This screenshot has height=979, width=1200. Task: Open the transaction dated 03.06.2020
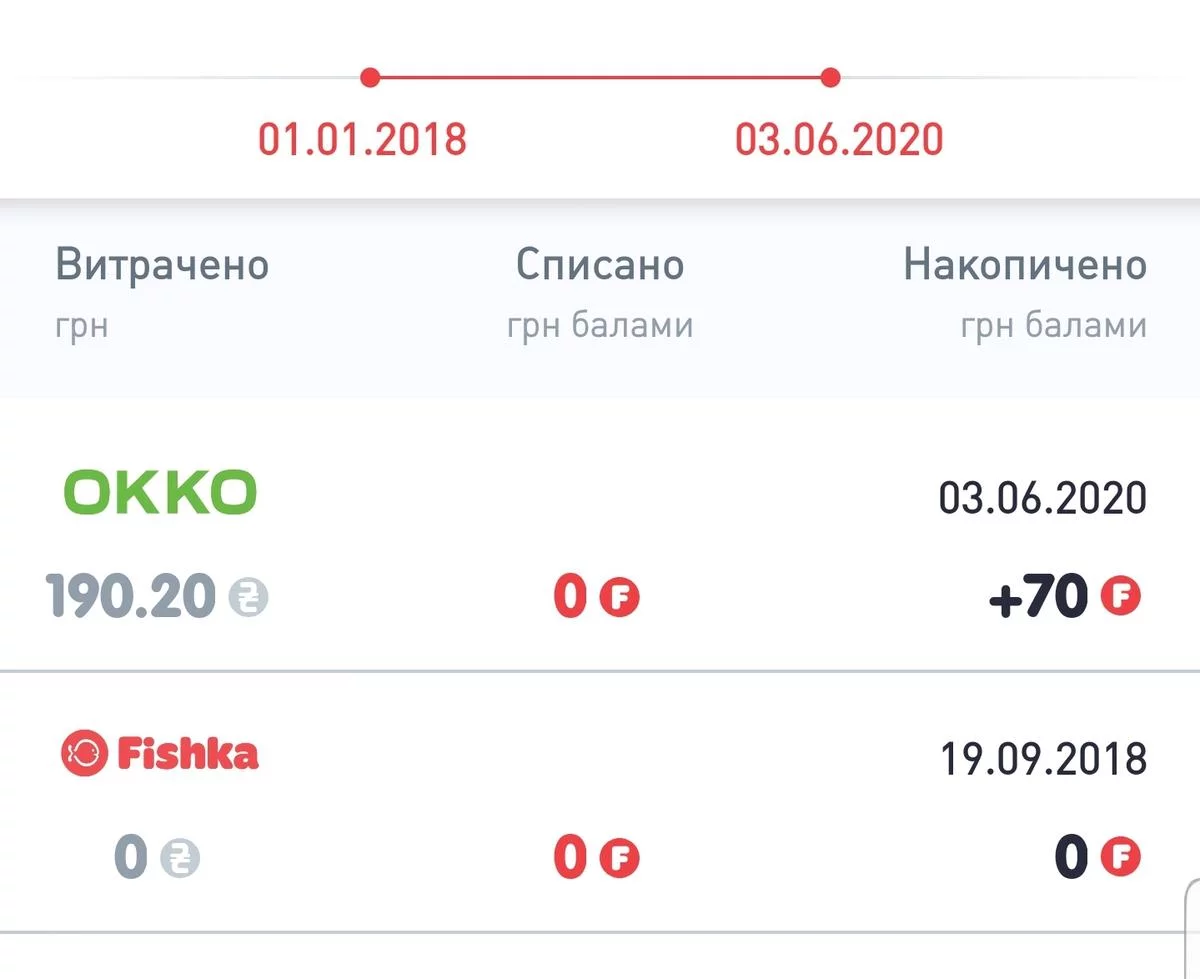[1042, 497]
